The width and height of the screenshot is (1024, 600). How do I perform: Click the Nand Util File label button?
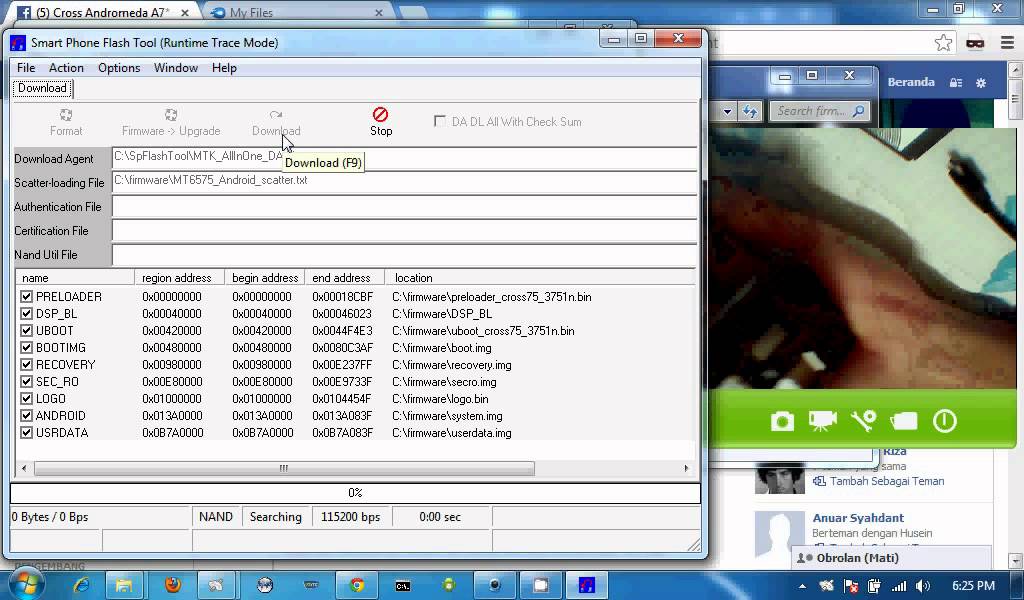click(62, 255)
